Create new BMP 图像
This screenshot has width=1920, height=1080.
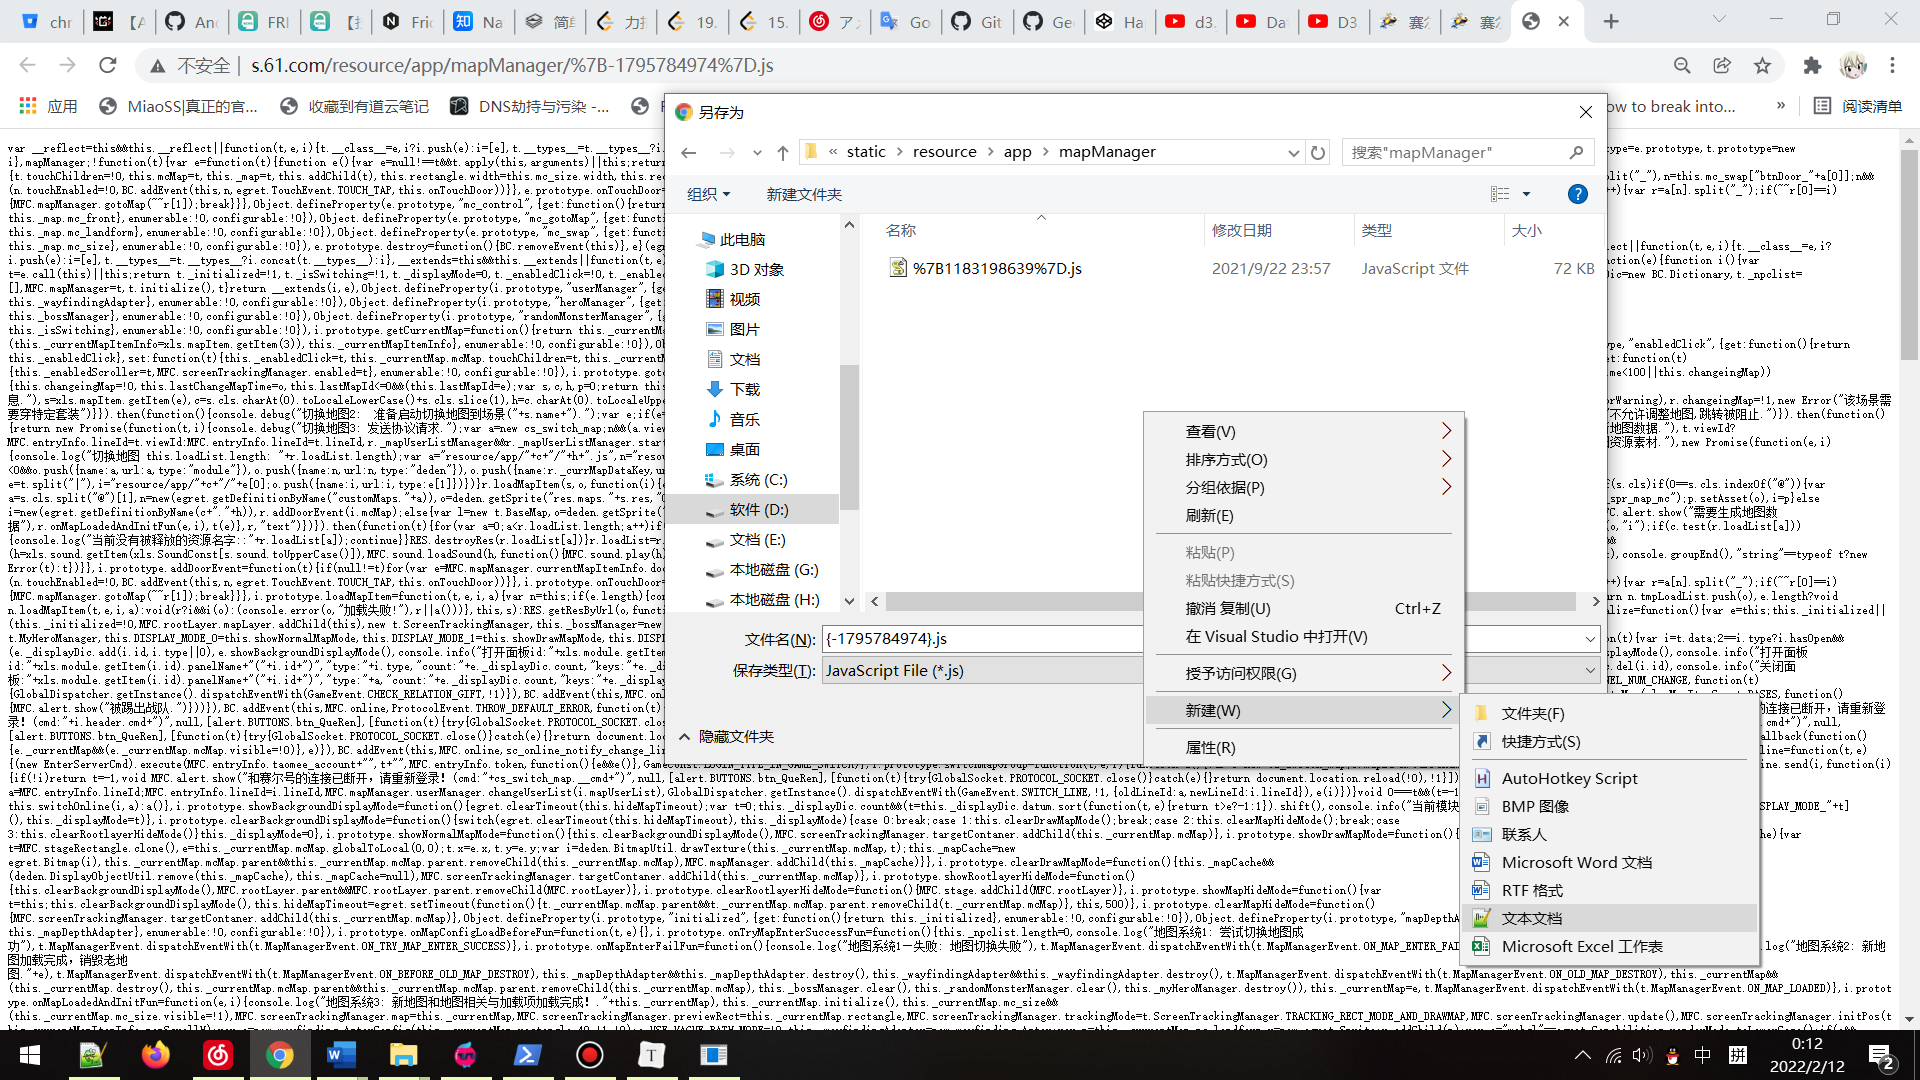[1610, 806]
